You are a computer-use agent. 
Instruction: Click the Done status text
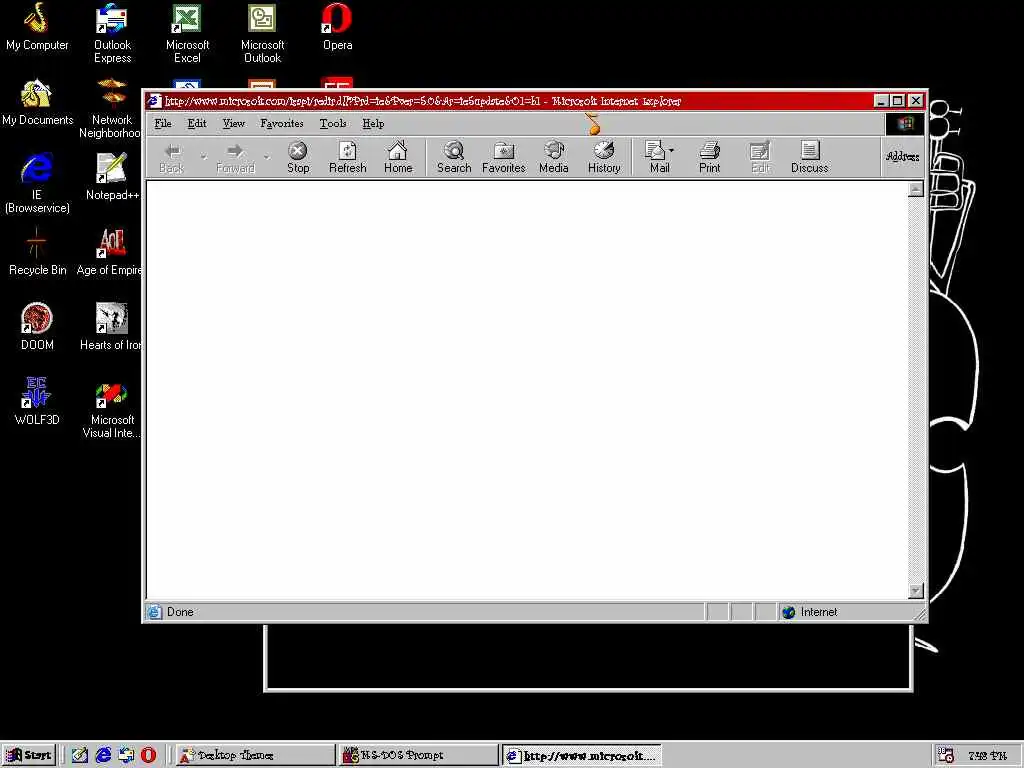point(180,612)
